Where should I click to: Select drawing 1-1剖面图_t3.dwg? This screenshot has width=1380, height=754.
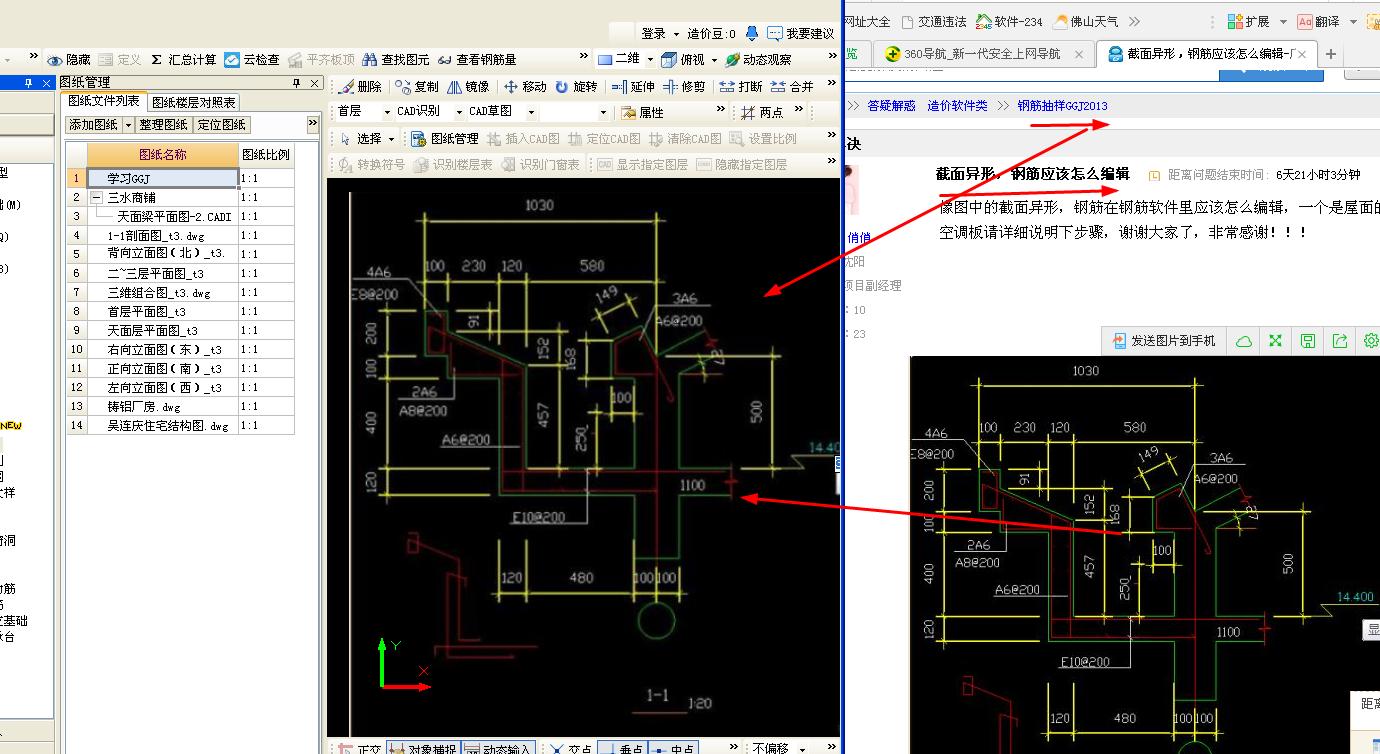pos(162,236)
